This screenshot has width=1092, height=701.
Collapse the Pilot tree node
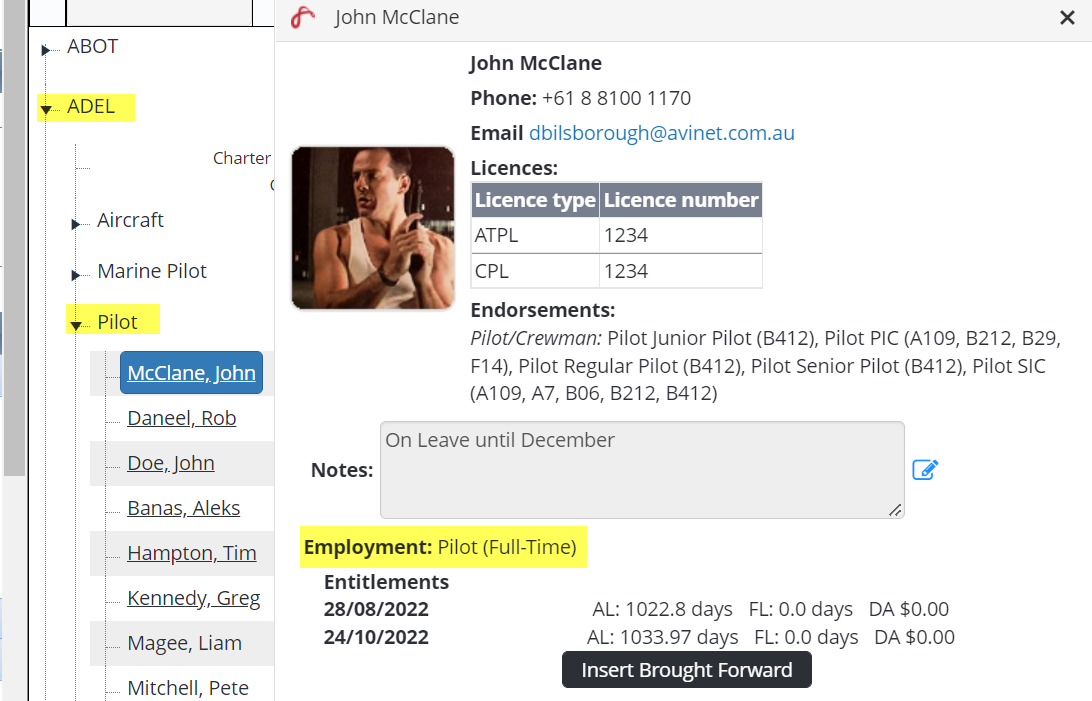[76, 325]
